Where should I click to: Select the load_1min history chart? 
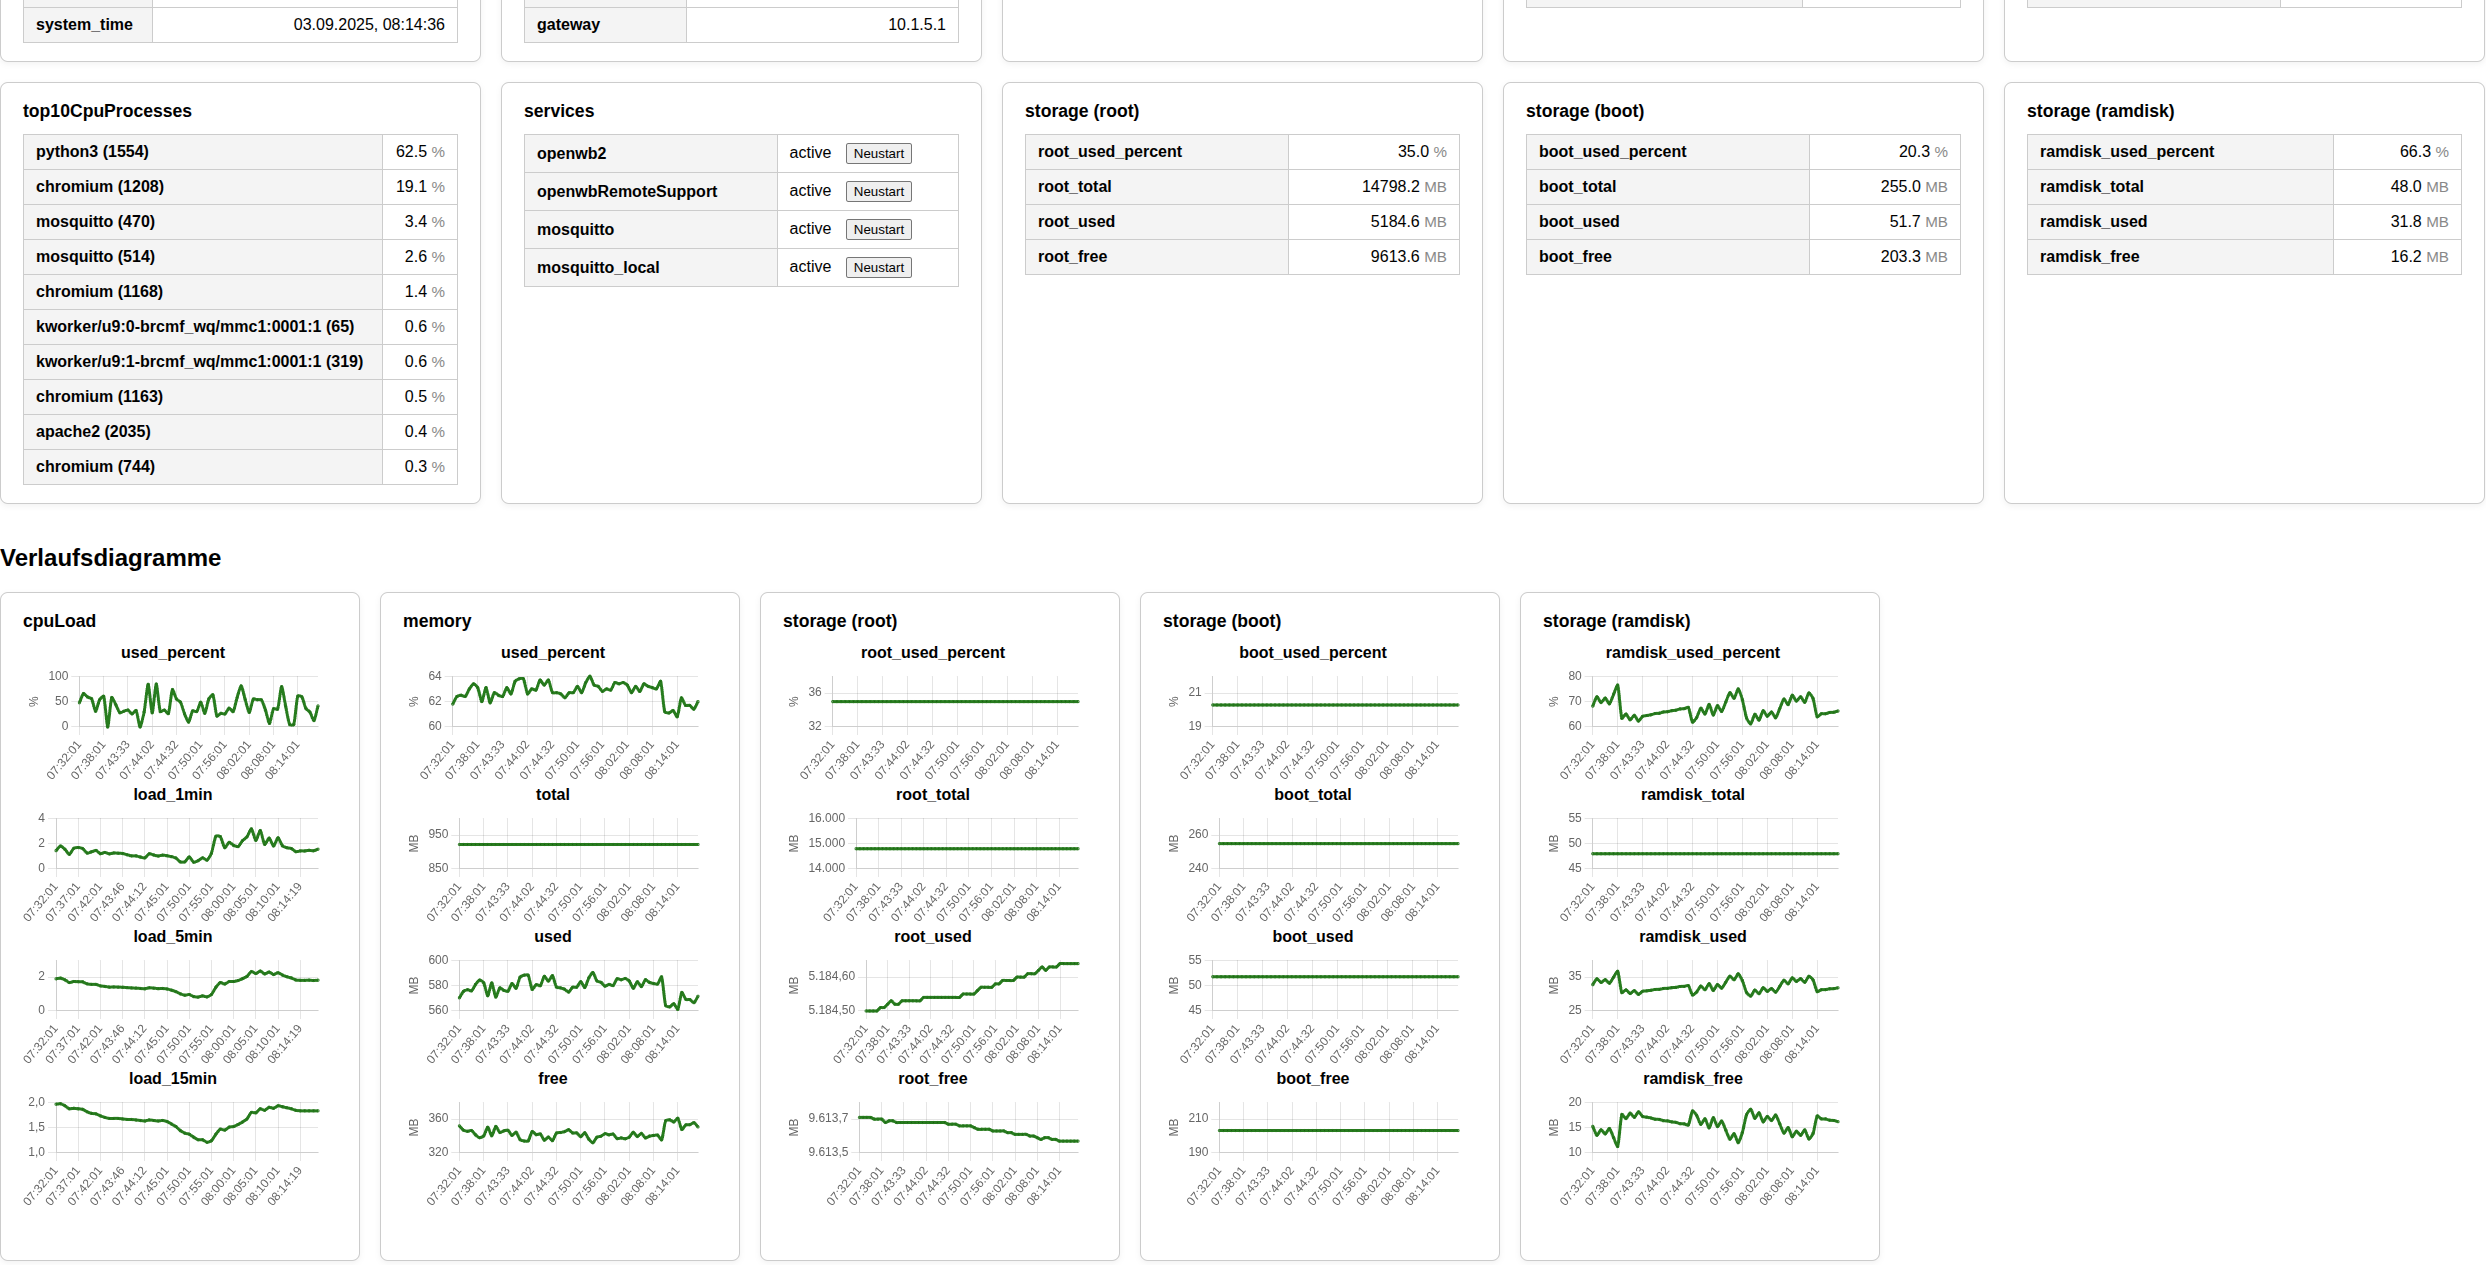pos(187,844)
